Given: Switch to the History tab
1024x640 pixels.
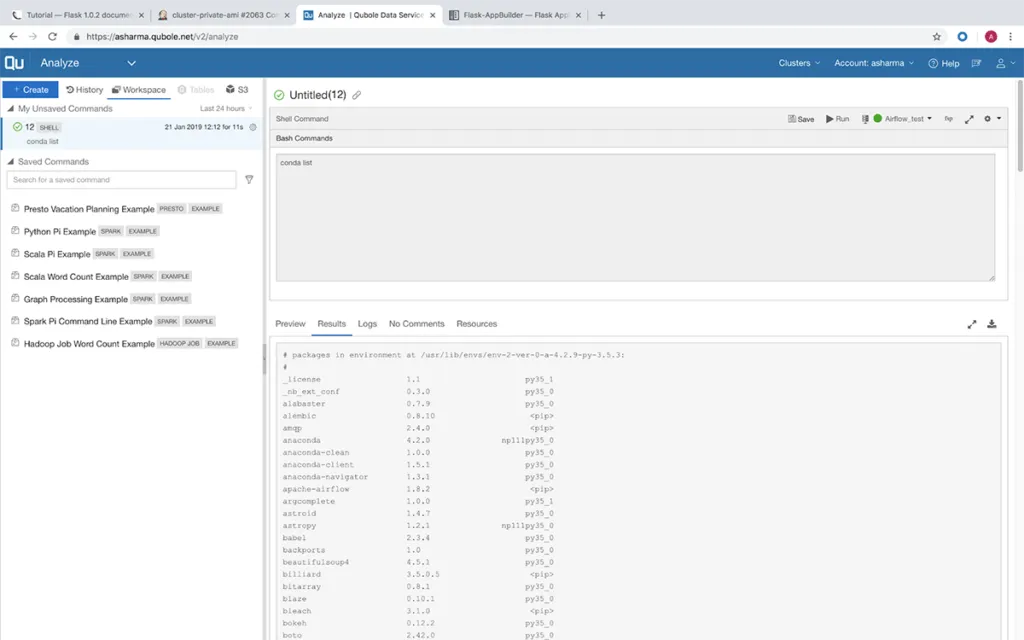Looking at the screenshot, I should coord(84,89).
